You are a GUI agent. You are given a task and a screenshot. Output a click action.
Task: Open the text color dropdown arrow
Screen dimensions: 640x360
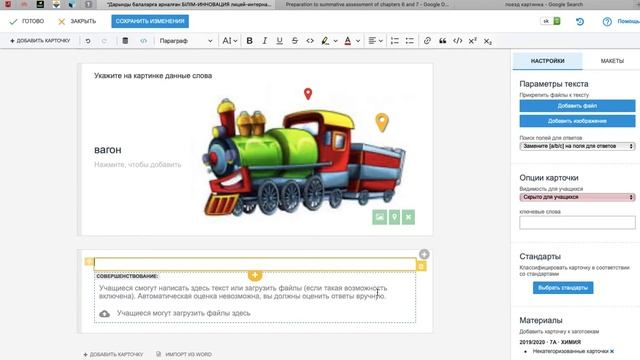coord(358,41)
